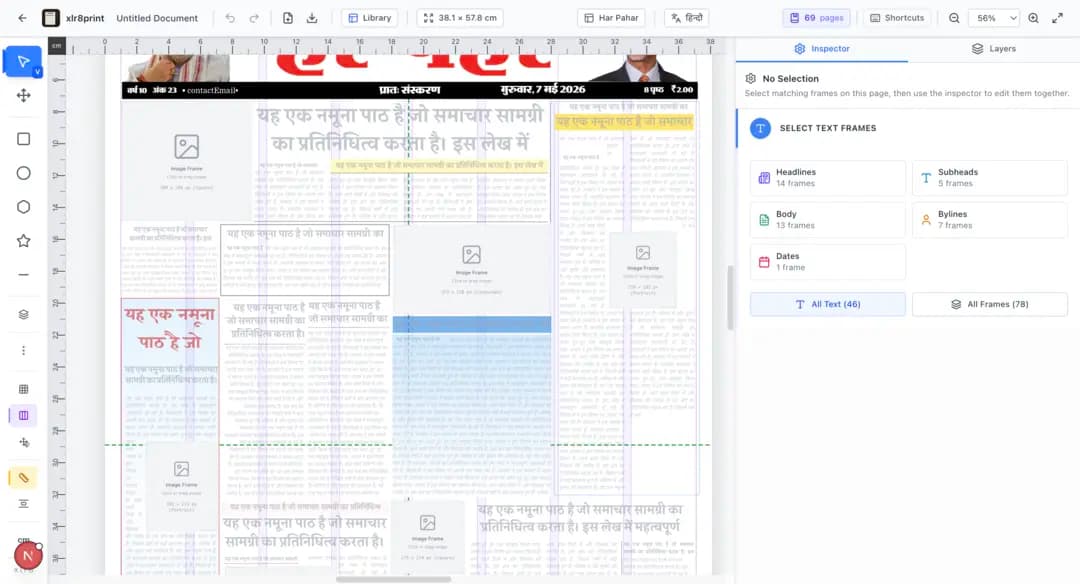Select Subheads 5 frames
1080x584 pixels.
pos(990,178)
